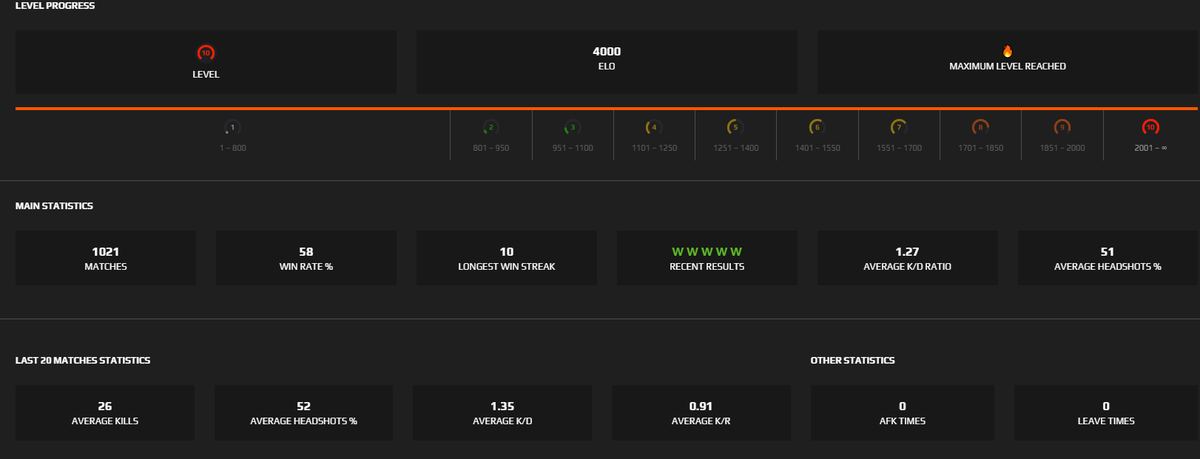Image resolution: width=1200 pixels, height=459 pixels.
Task: Select the level 7 skill icon
Action: tap(898, 128)
